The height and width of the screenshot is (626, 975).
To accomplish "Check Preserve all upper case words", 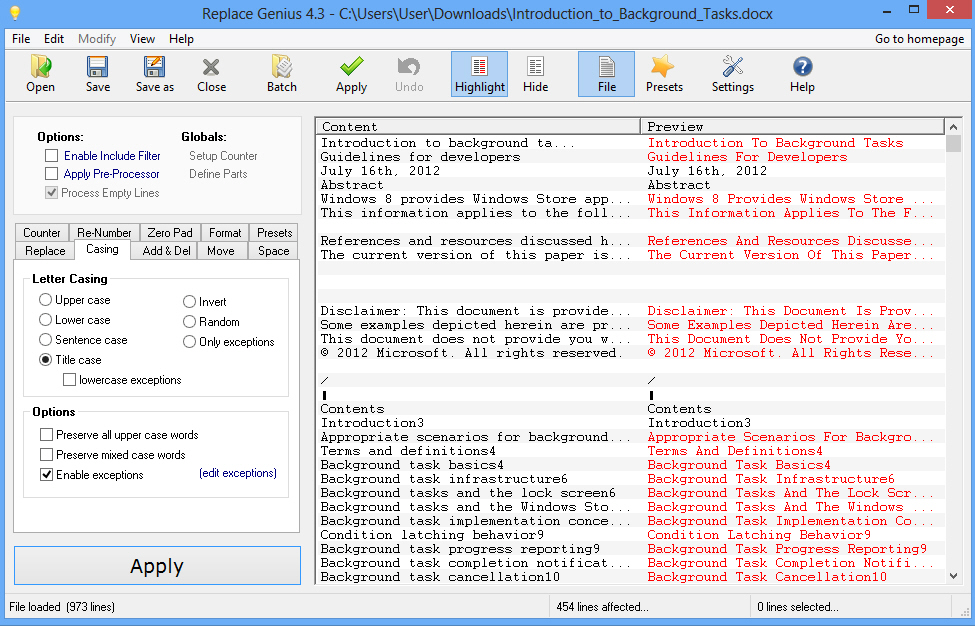I will (47, 435).
